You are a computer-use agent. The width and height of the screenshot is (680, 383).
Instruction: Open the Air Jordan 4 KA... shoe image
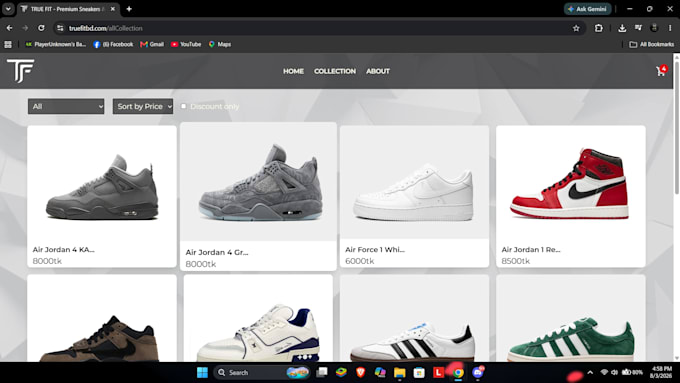pyautogui.click(x=102, y=183)
